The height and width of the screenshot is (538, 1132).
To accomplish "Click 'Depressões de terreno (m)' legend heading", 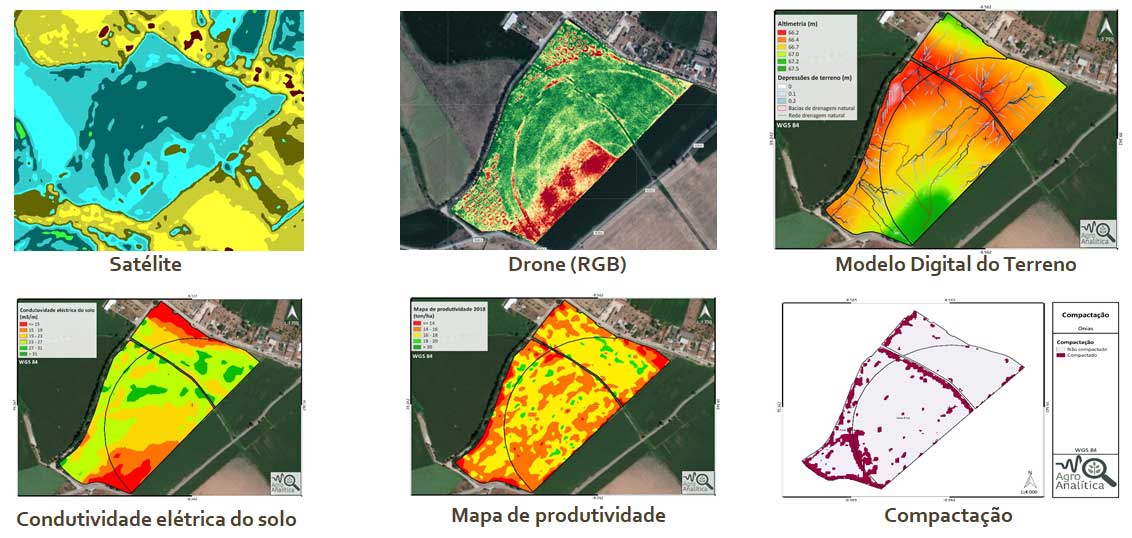I will (x=814, y=78).
